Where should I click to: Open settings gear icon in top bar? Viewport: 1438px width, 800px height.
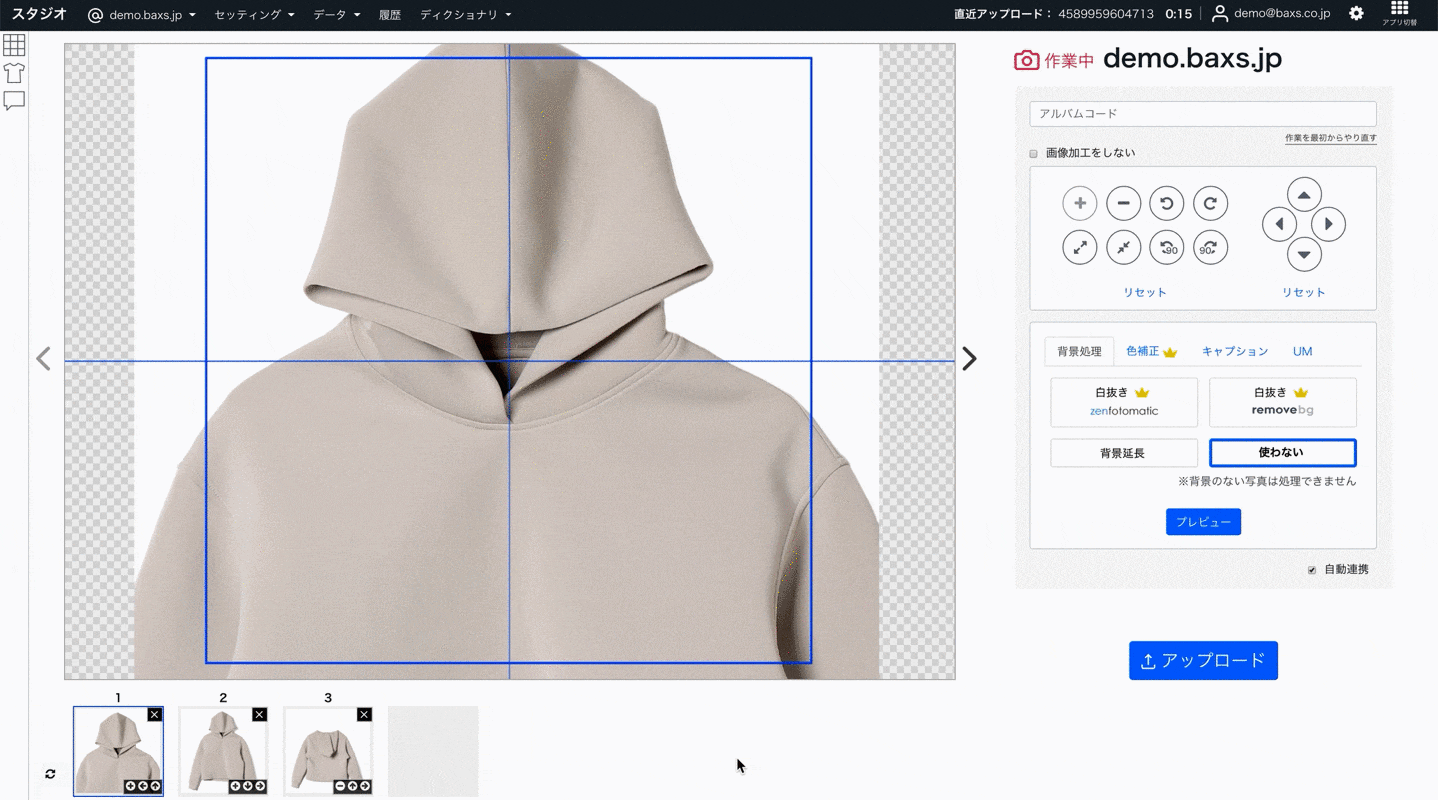pos(1356,14)
